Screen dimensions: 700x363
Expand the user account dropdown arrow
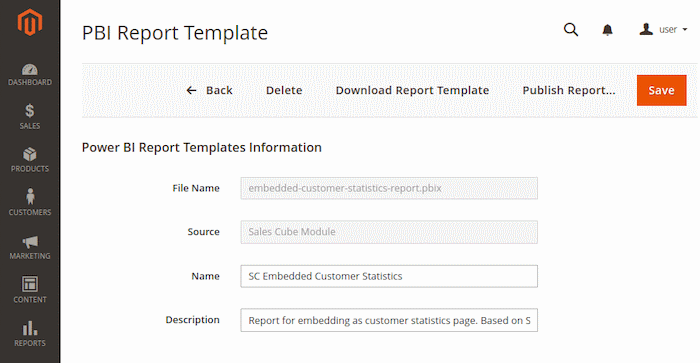[685, 30]
